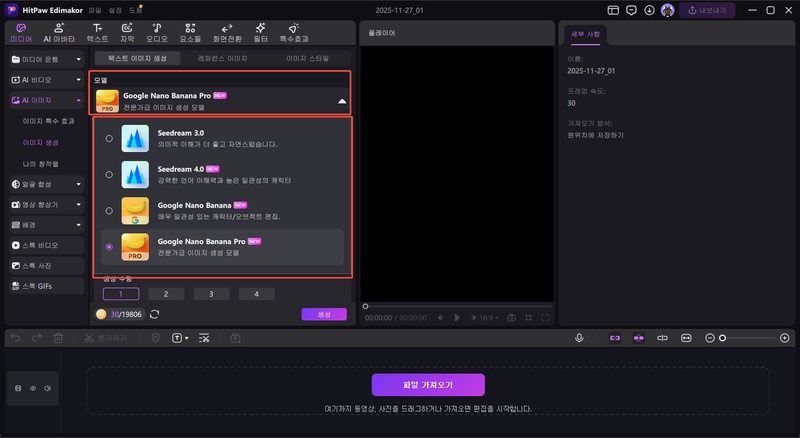The width and height of the screenshot is (800, 438).
Task: Click the refresh credits icon beside 30/19806
Action: 155,314
